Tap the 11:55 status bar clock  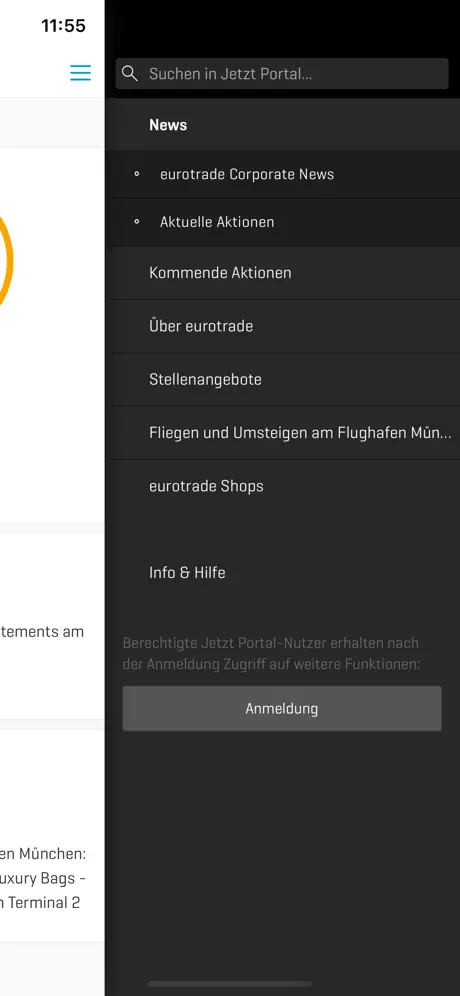[63, 25]
